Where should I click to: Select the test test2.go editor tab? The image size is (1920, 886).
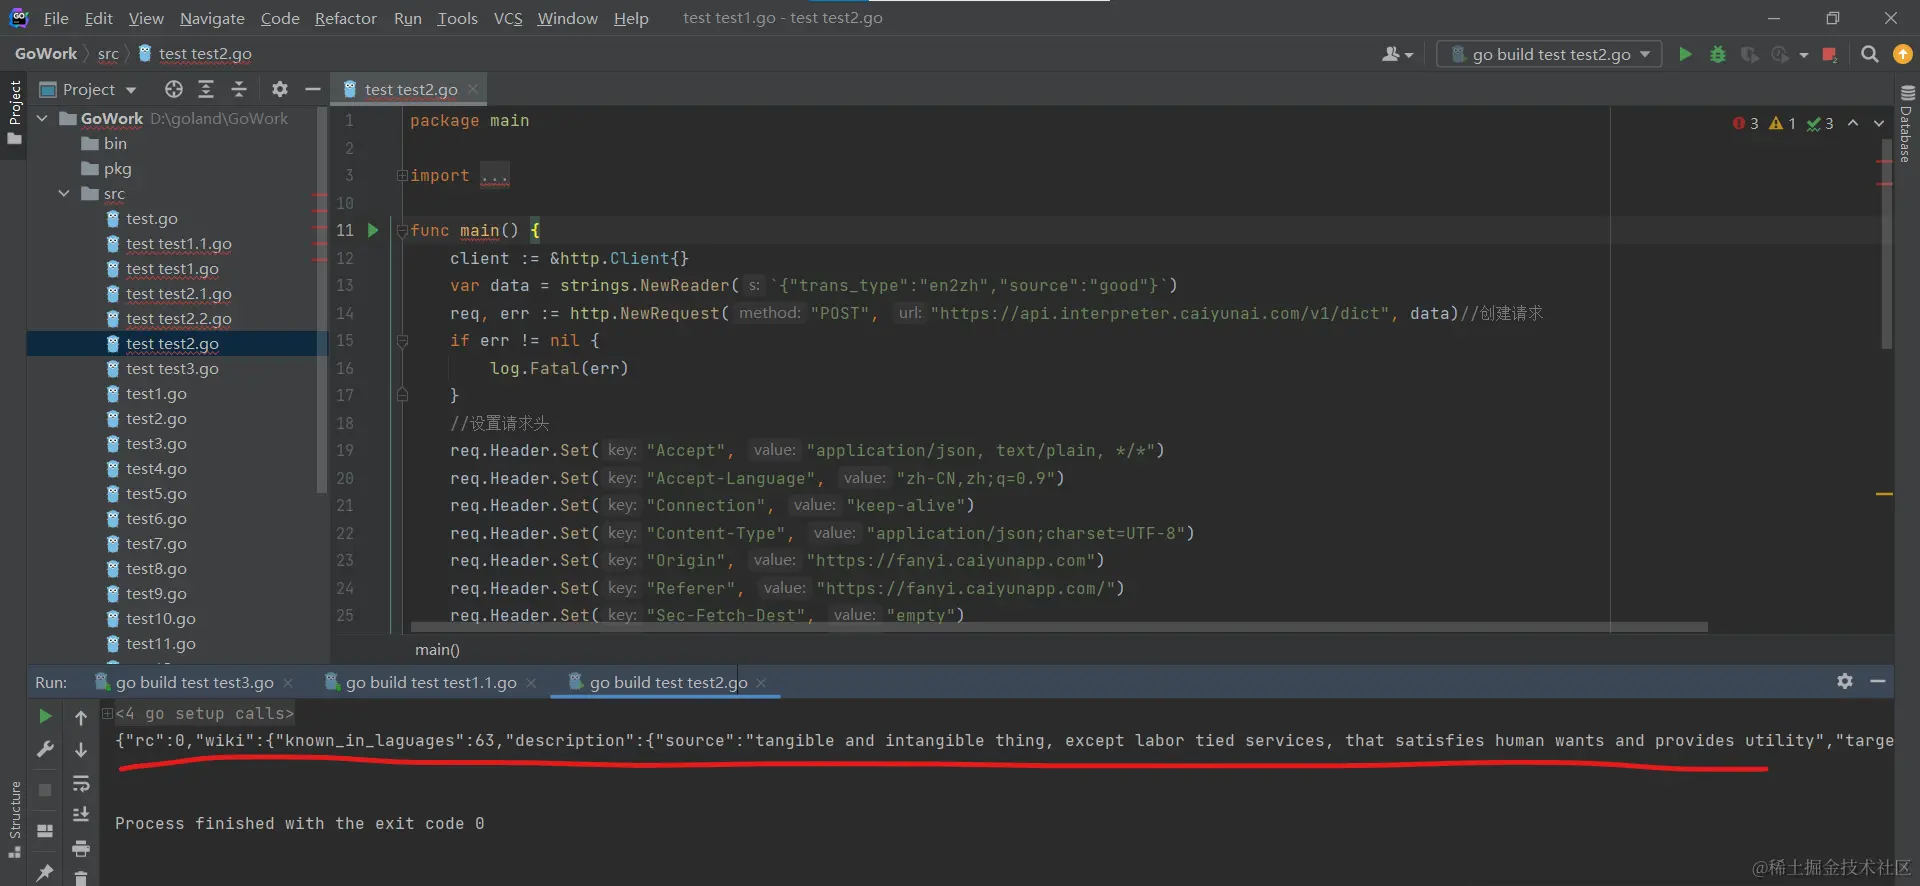[x=411, y=89]
